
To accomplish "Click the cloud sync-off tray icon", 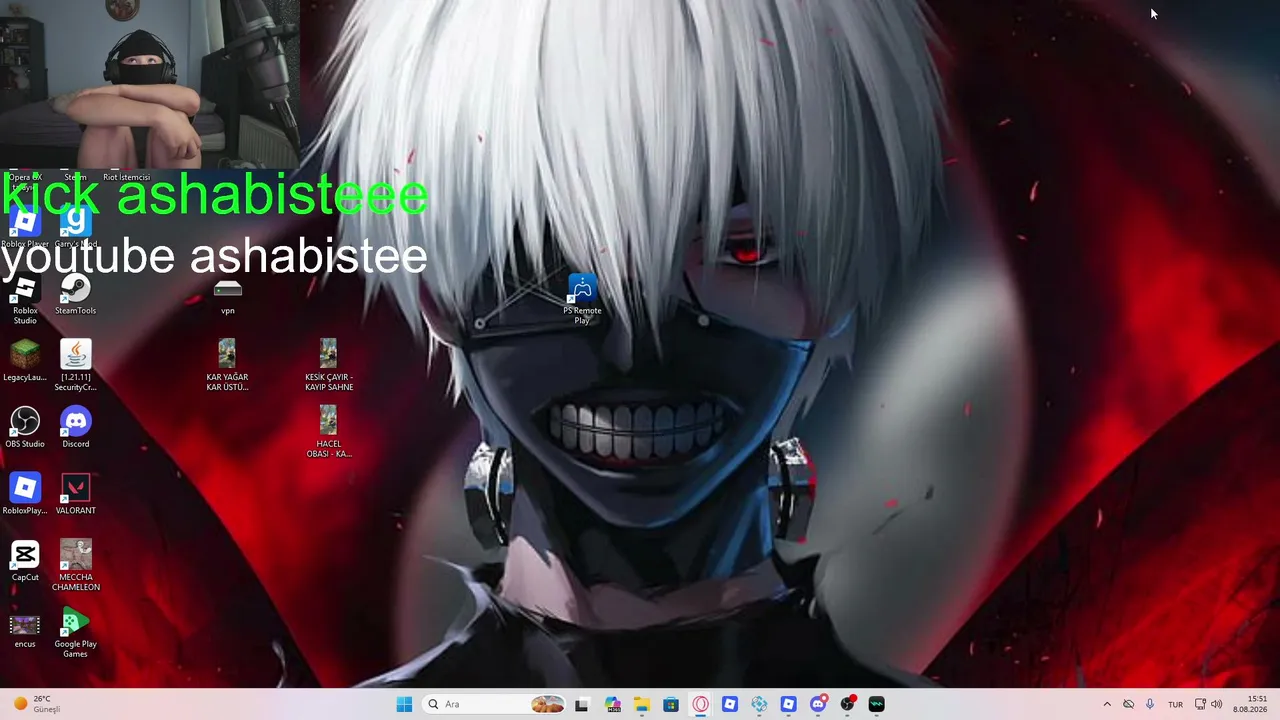I will 1129,704.
